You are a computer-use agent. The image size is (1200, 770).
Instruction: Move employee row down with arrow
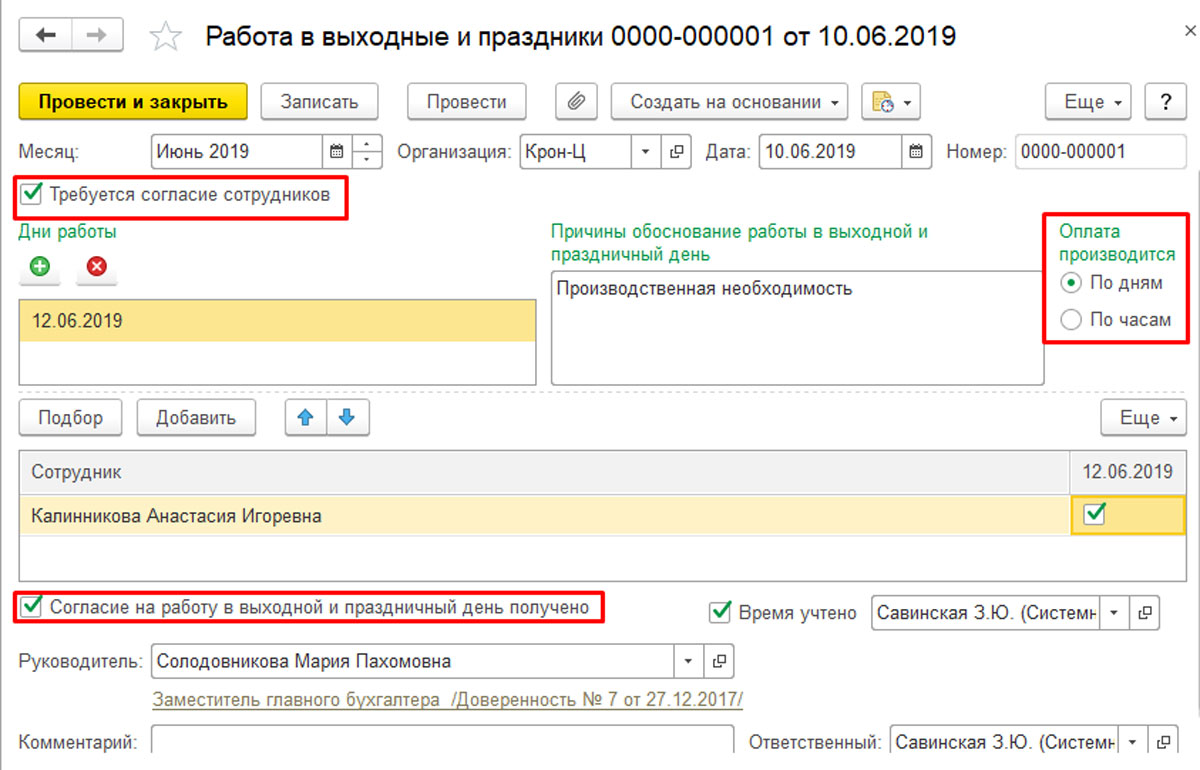[x=347, y=418]
